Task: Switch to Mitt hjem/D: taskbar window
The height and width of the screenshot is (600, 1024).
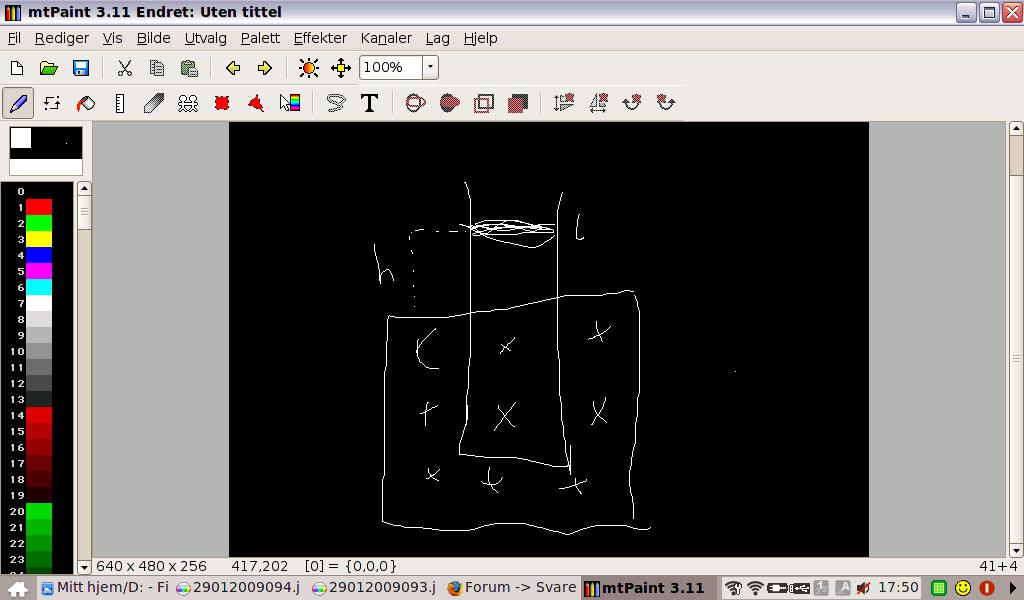Action: [x=105, y=588]
